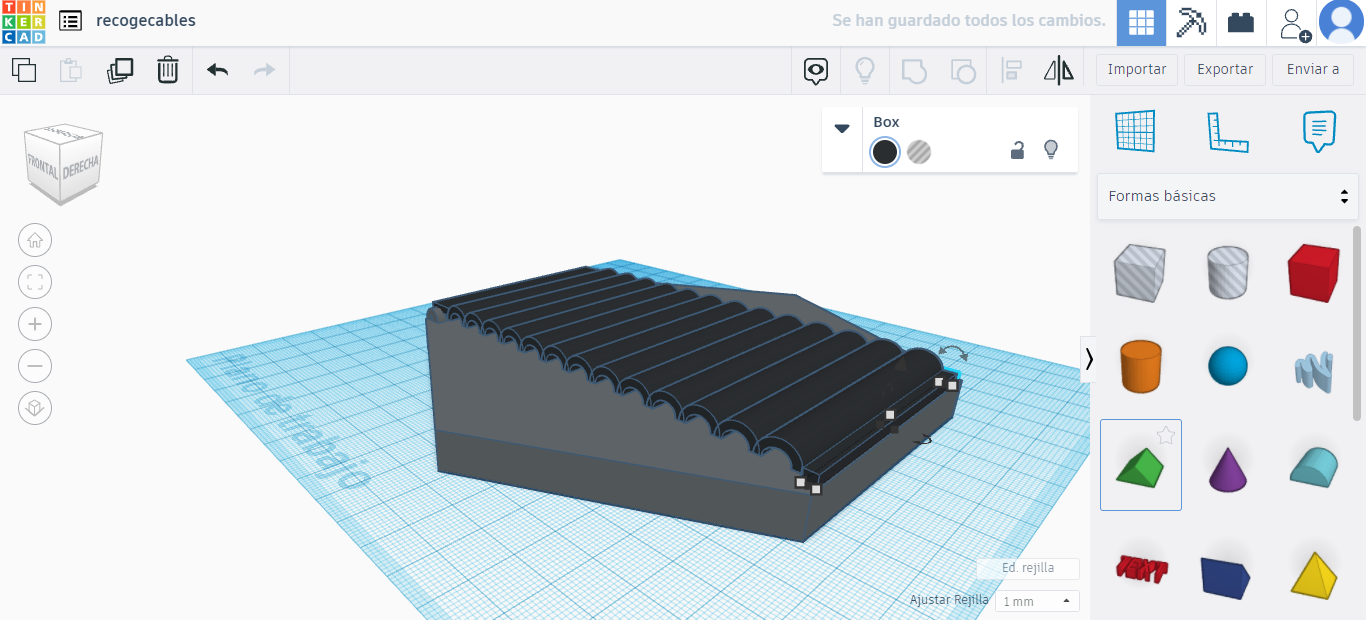Viewport: 1366px width, 620px height.
Task: Select the blue Sphere shape
Action: pyautogui.click(x=1228, y=366)
